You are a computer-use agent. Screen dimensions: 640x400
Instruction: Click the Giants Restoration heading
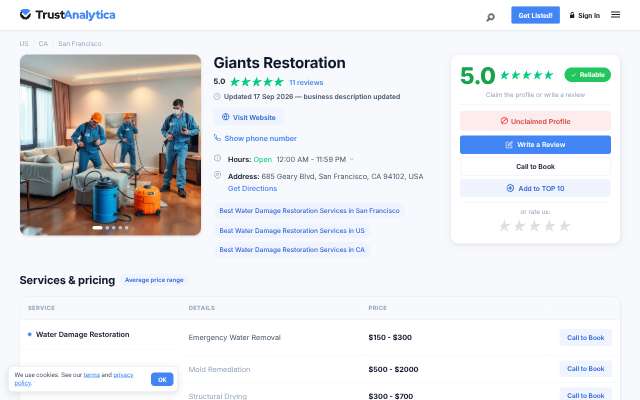click(x=280, y=63)
